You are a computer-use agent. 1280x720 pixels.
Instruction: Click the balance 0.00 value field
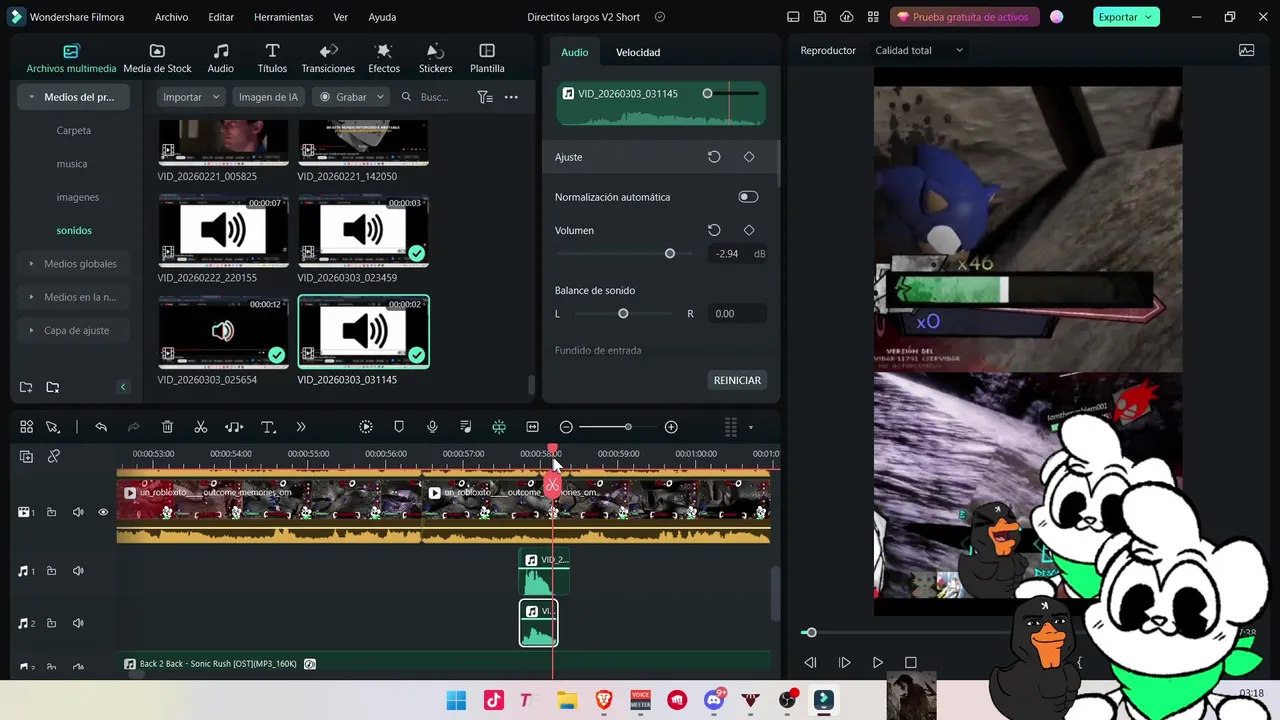pyautogui.click(x=737, y=314)
